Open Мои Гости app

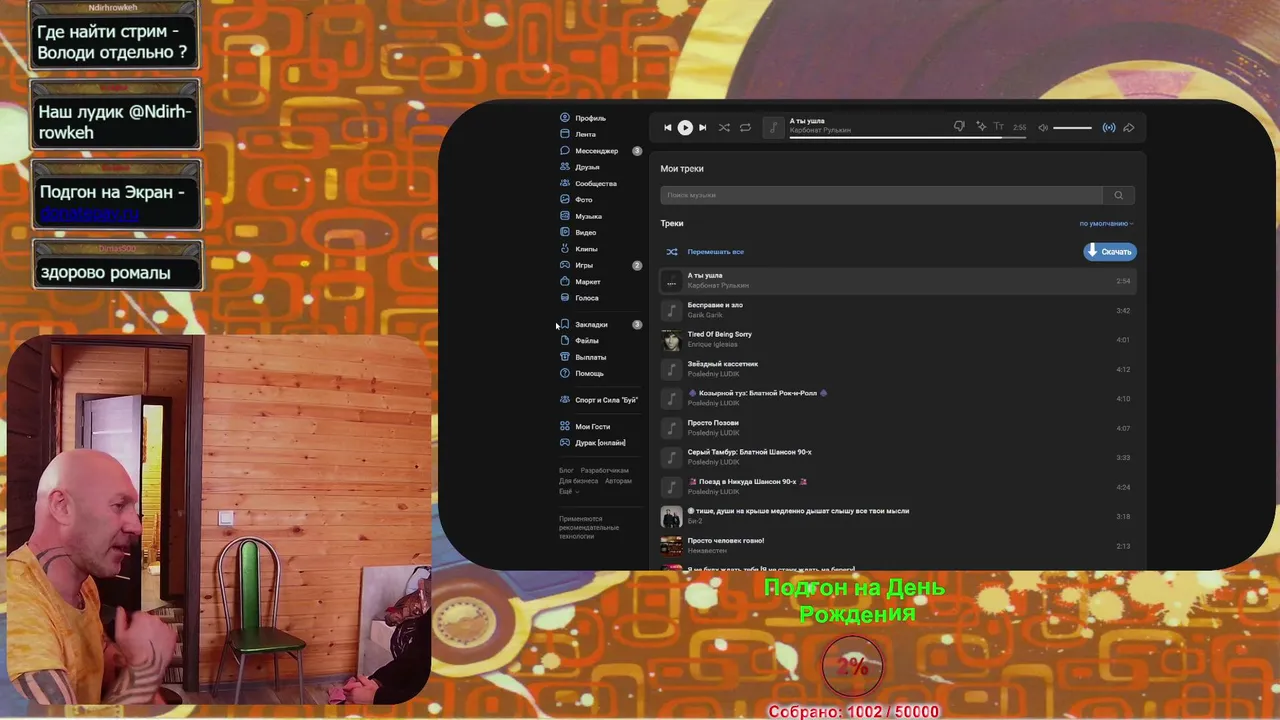pos(592,427)
